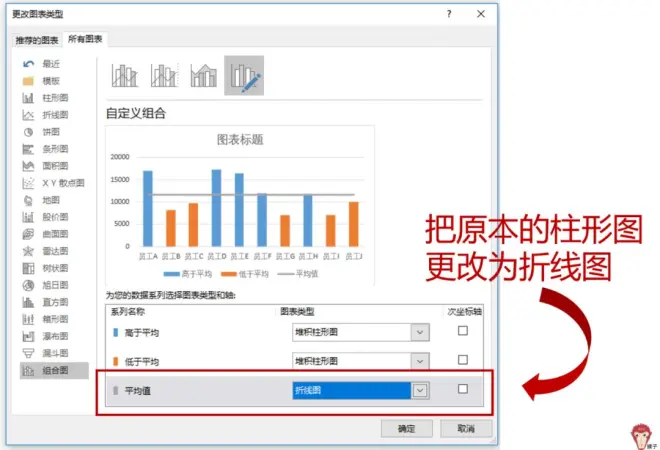Choose the 折线图 line chart category
The width and height of the screenshot is (660, 450).
point(45,115)
